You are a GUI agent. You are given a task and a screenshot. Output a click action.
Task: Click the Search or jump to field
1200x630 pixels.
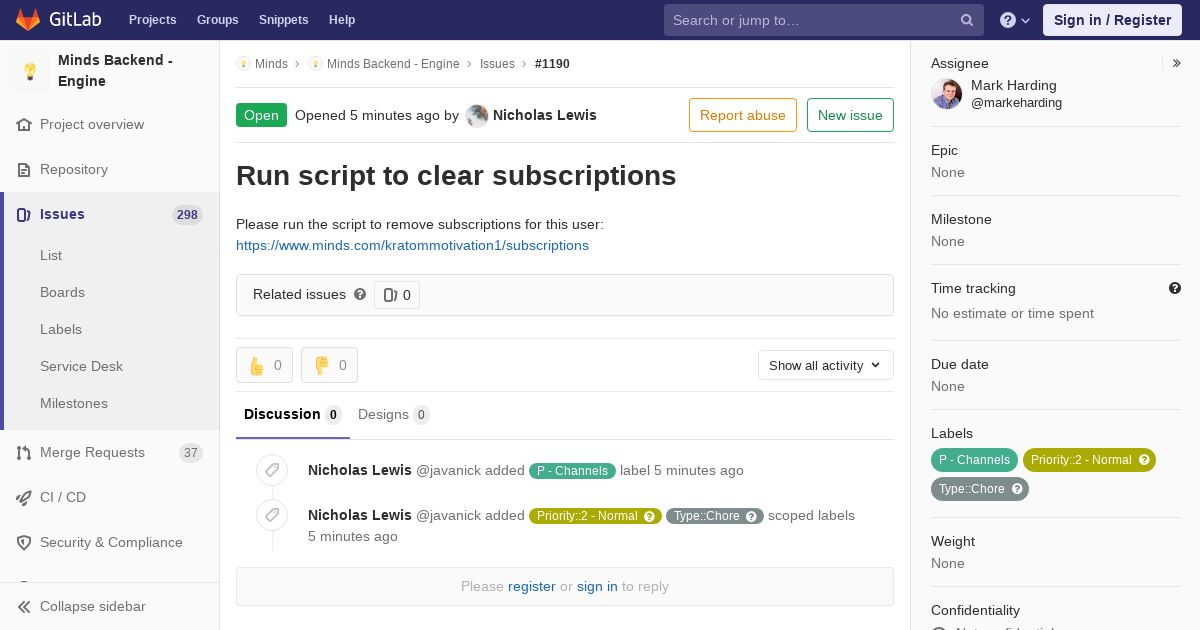824,20
